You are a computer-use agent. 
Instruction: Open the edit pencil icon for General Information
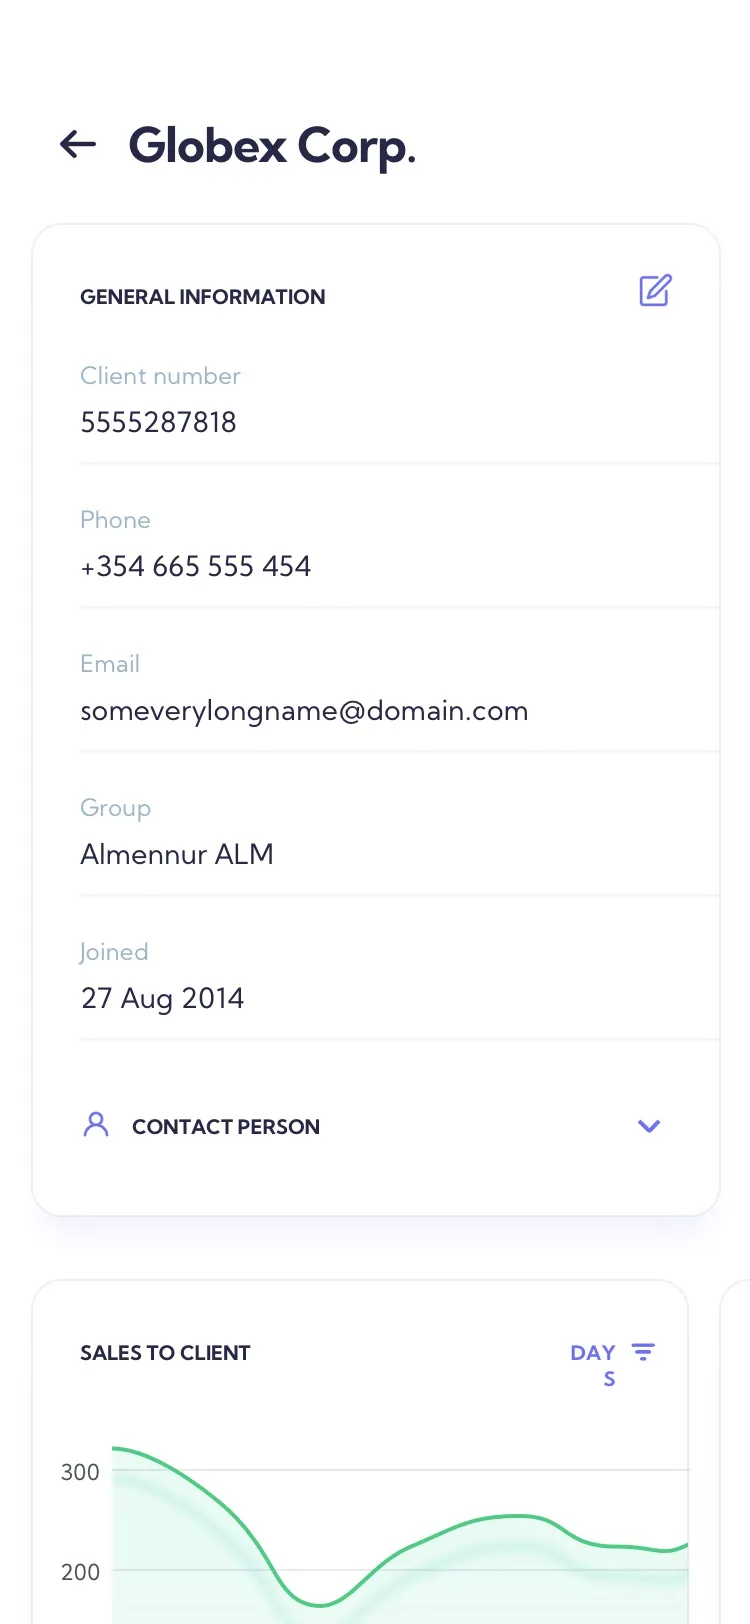coord(655,290)
